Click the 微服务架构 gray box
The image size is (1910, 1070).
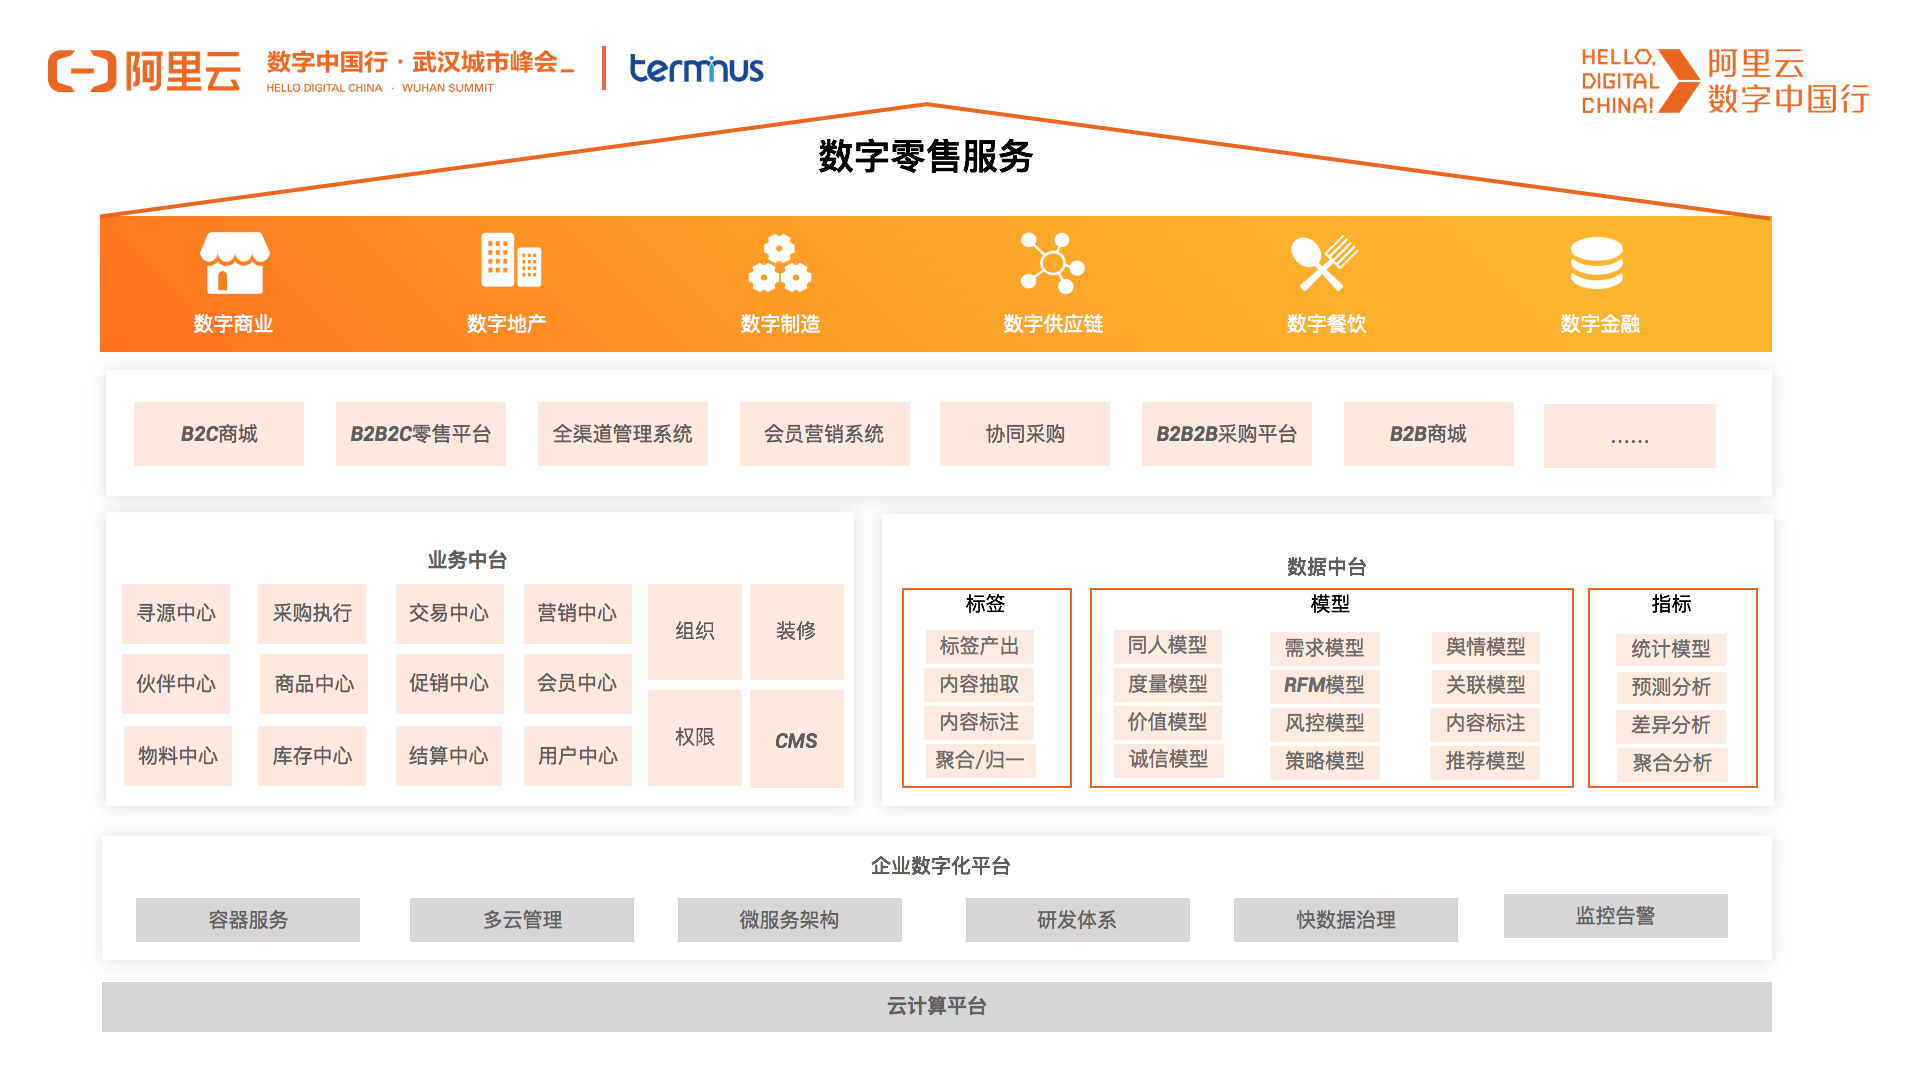[790, 920]
